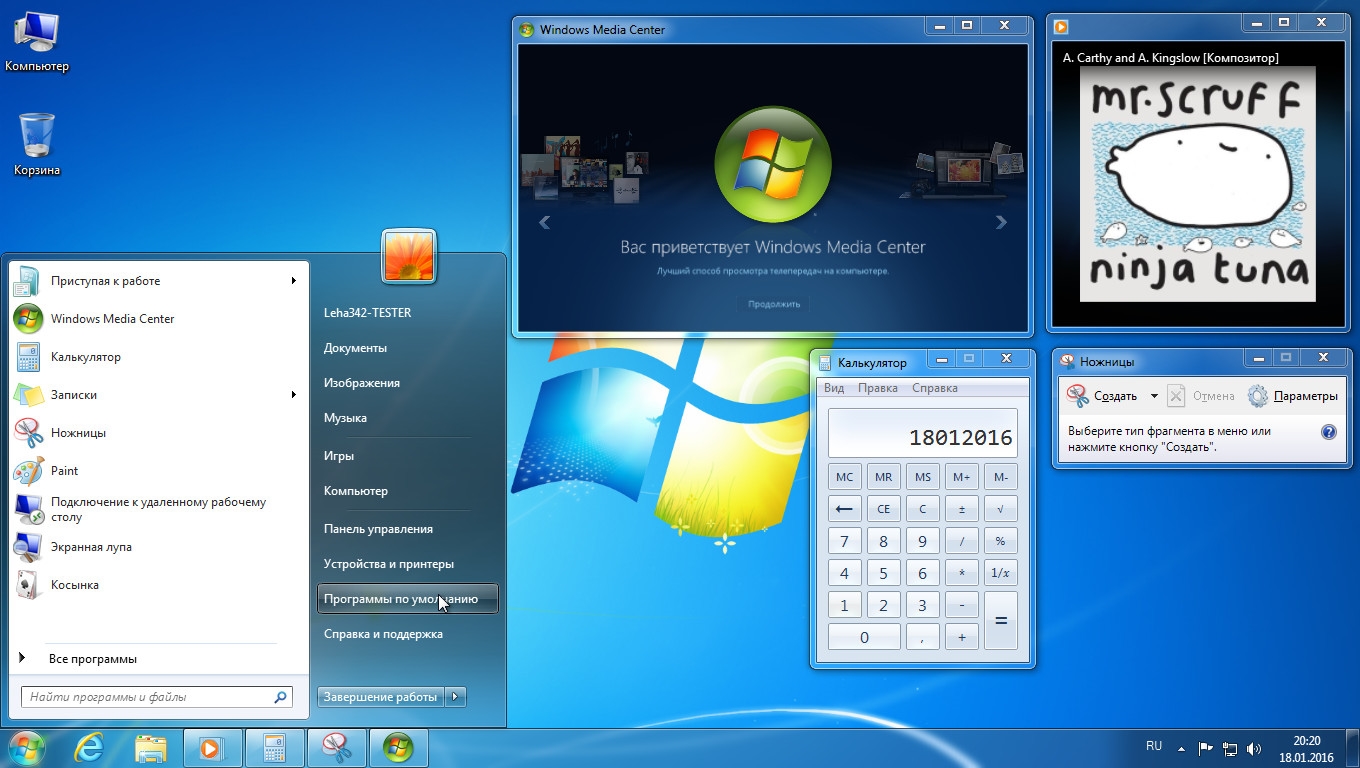Open the Справка menu in Калькулятор
The height and width of the screenshot is (768, 1360).
[x=935, y=388]
